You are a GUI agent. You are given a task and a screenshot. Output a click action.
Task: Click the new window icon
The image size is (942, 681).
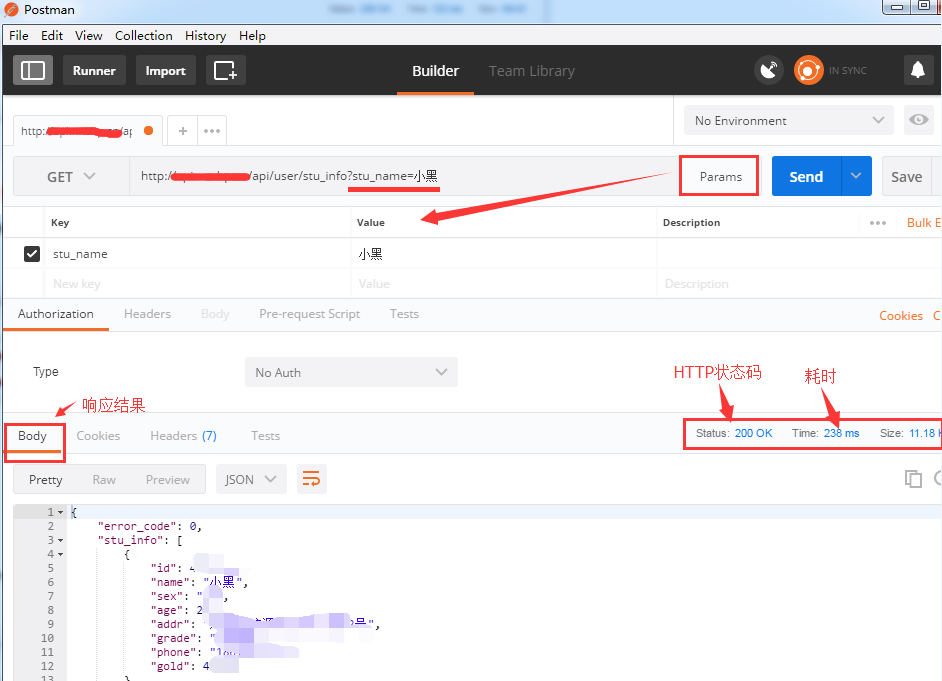[225, 70]
